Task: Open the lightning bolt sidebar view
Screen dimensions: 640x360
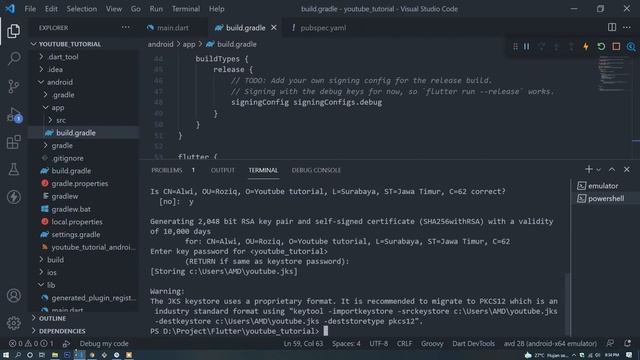Action: tap(13, 197)
